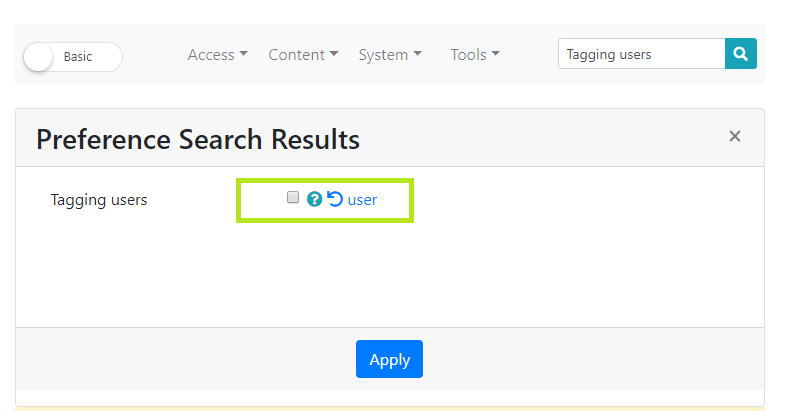Click the Preference Search Results heading
Viewport: 793px width, 411px height.
click(x=198, y=139)
